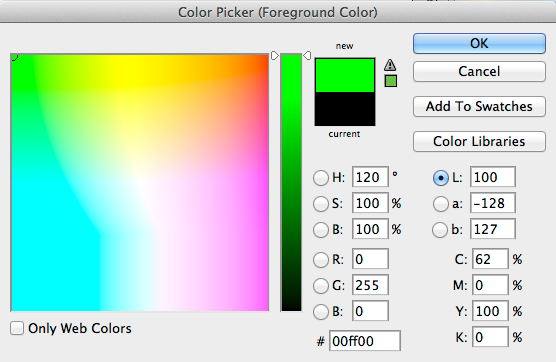This screenshot has width=556, height=362.
Task: Select the Lab a radio button
Action: click(x=441, y=204)
